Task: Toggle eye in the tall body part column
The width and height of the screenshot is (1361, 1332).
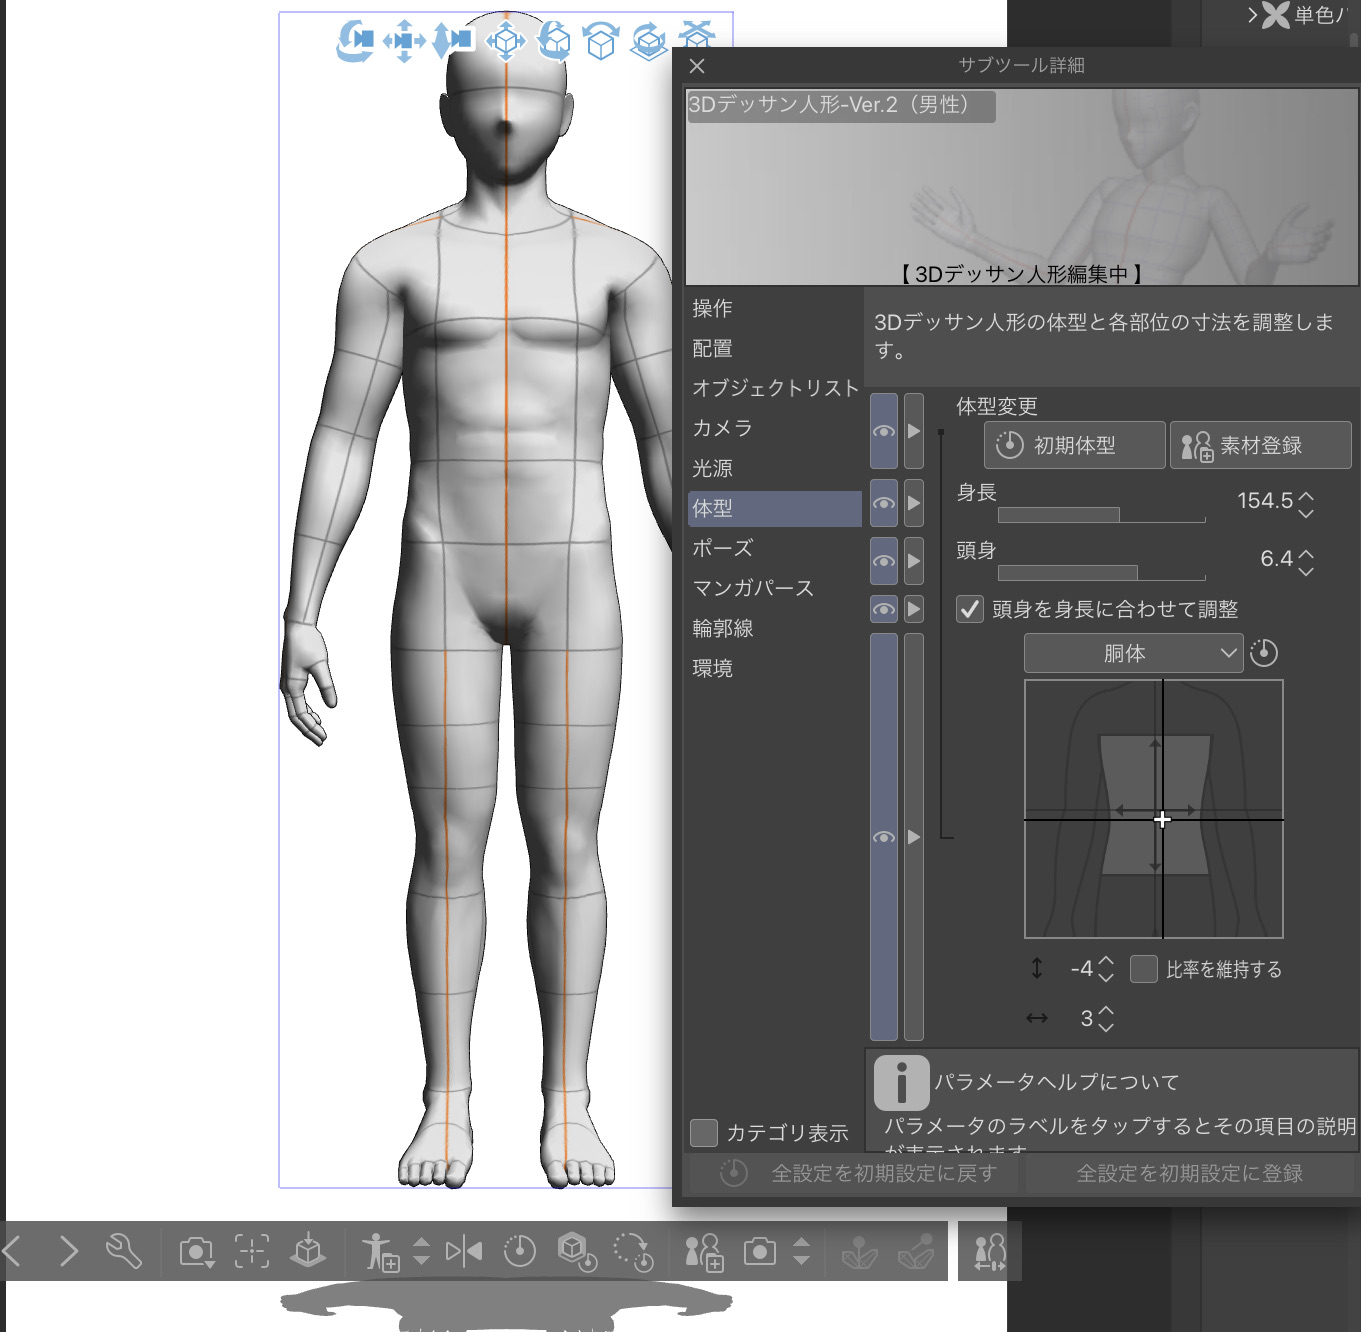Action: (884, 837)
